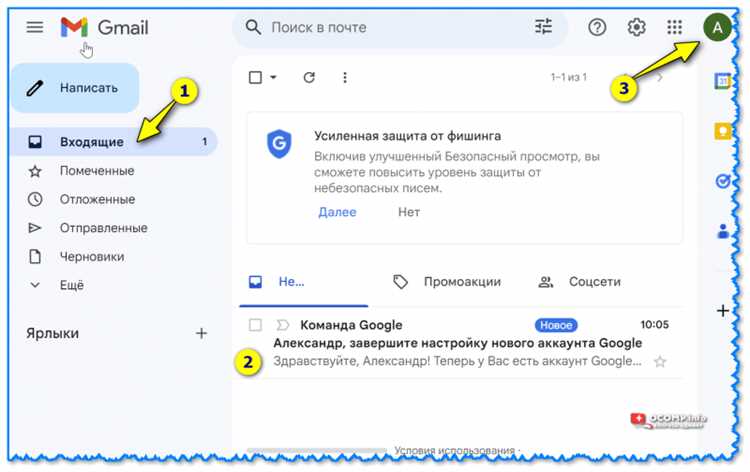Image resolution: width=750 pixels, height=472 pixels.
Task: Select the primary Не... inbox tab
Action: click(304, 282)
